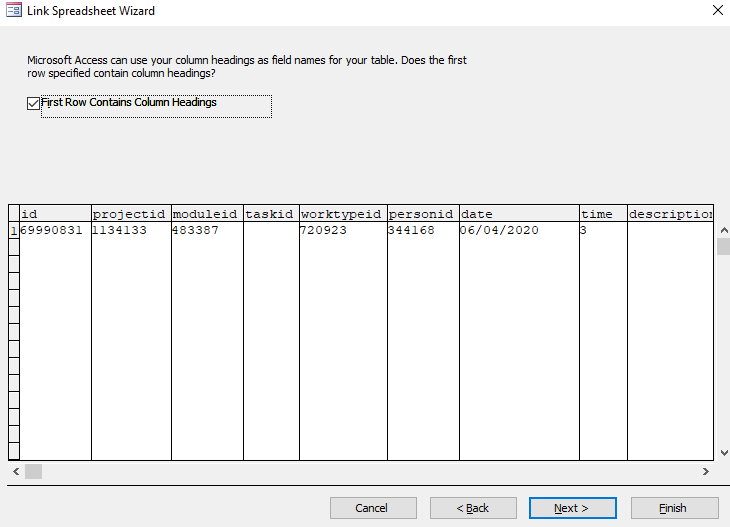The image size is (730, 527).
Task: Select the moduleid column header
Action: 207,214
